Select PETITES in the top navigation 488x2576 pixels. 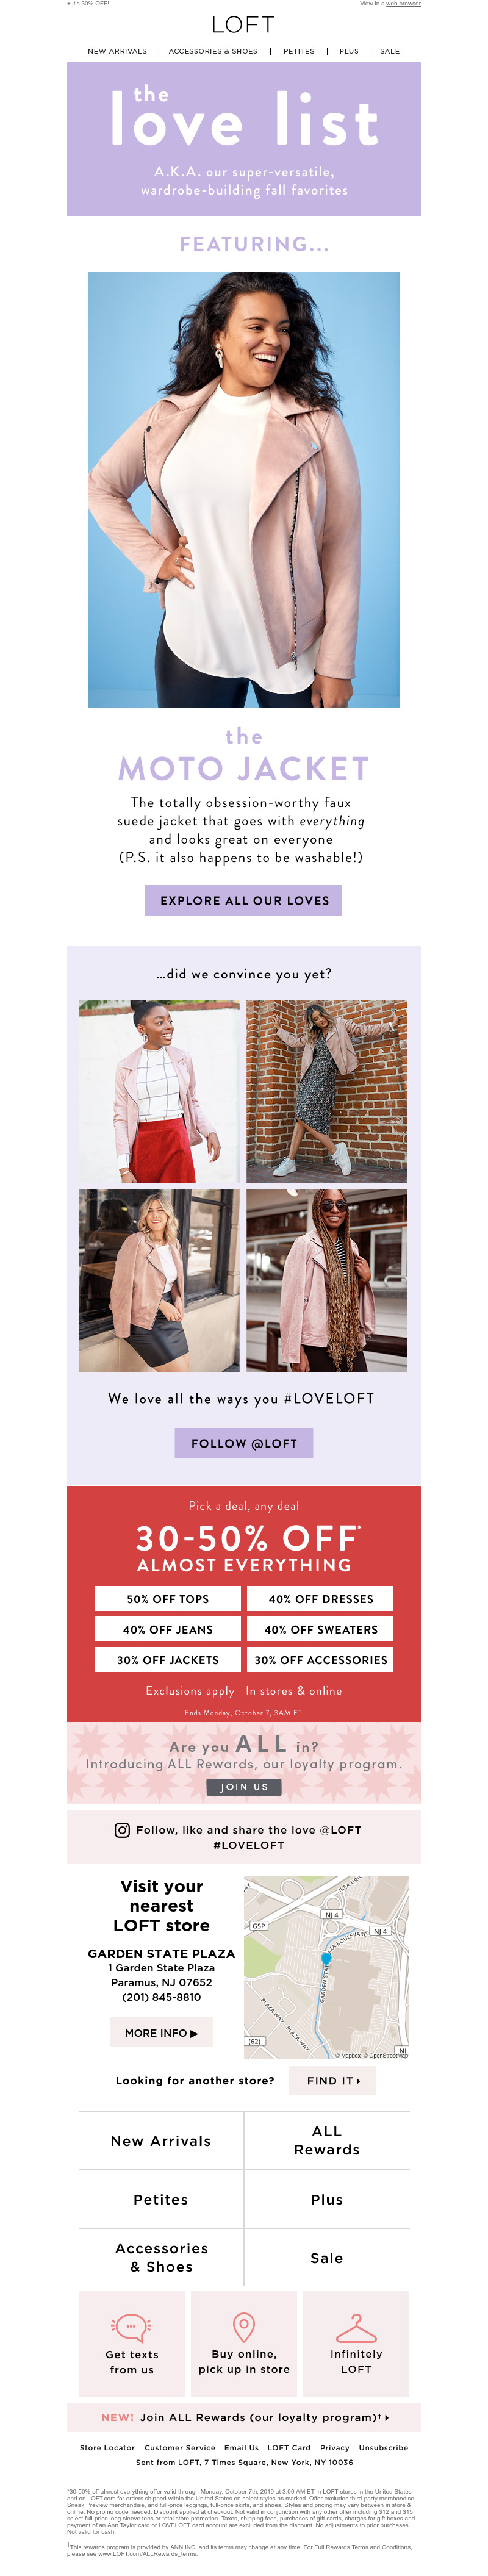click(299, 51)
